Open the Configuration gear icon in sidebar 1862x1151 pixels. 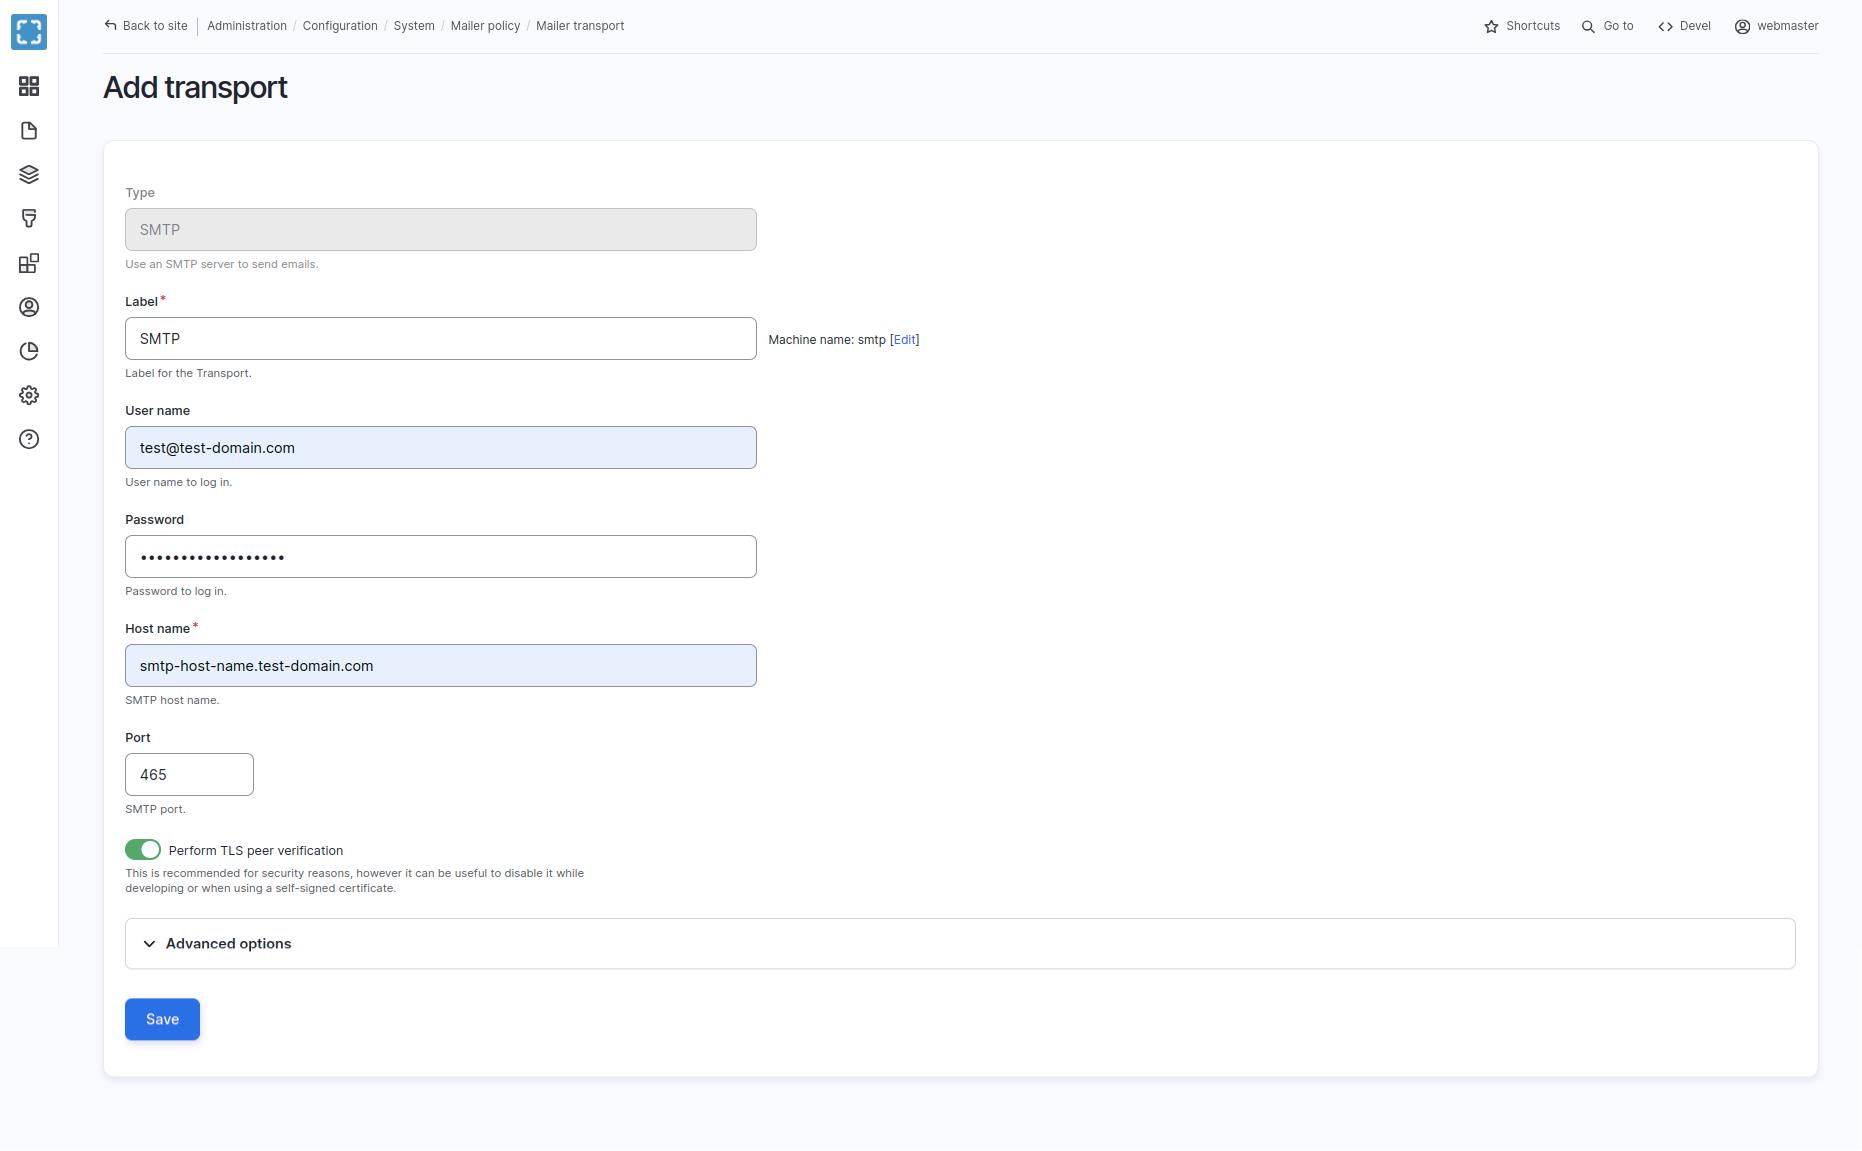pos(29,395)
